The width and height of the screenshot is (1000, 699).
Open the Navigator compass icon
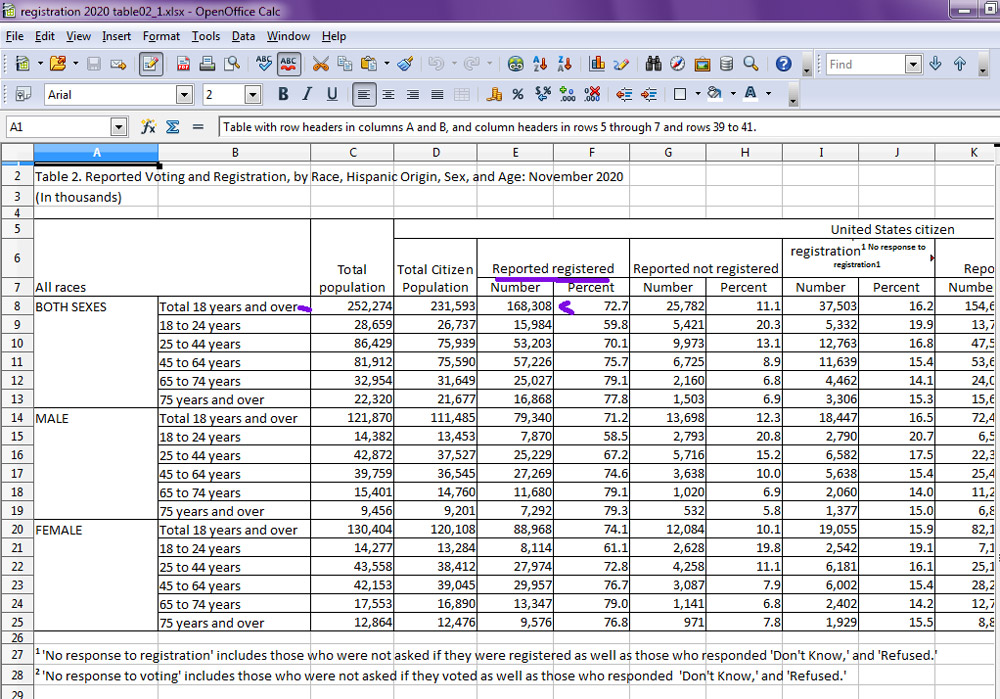tap(677, 64)
